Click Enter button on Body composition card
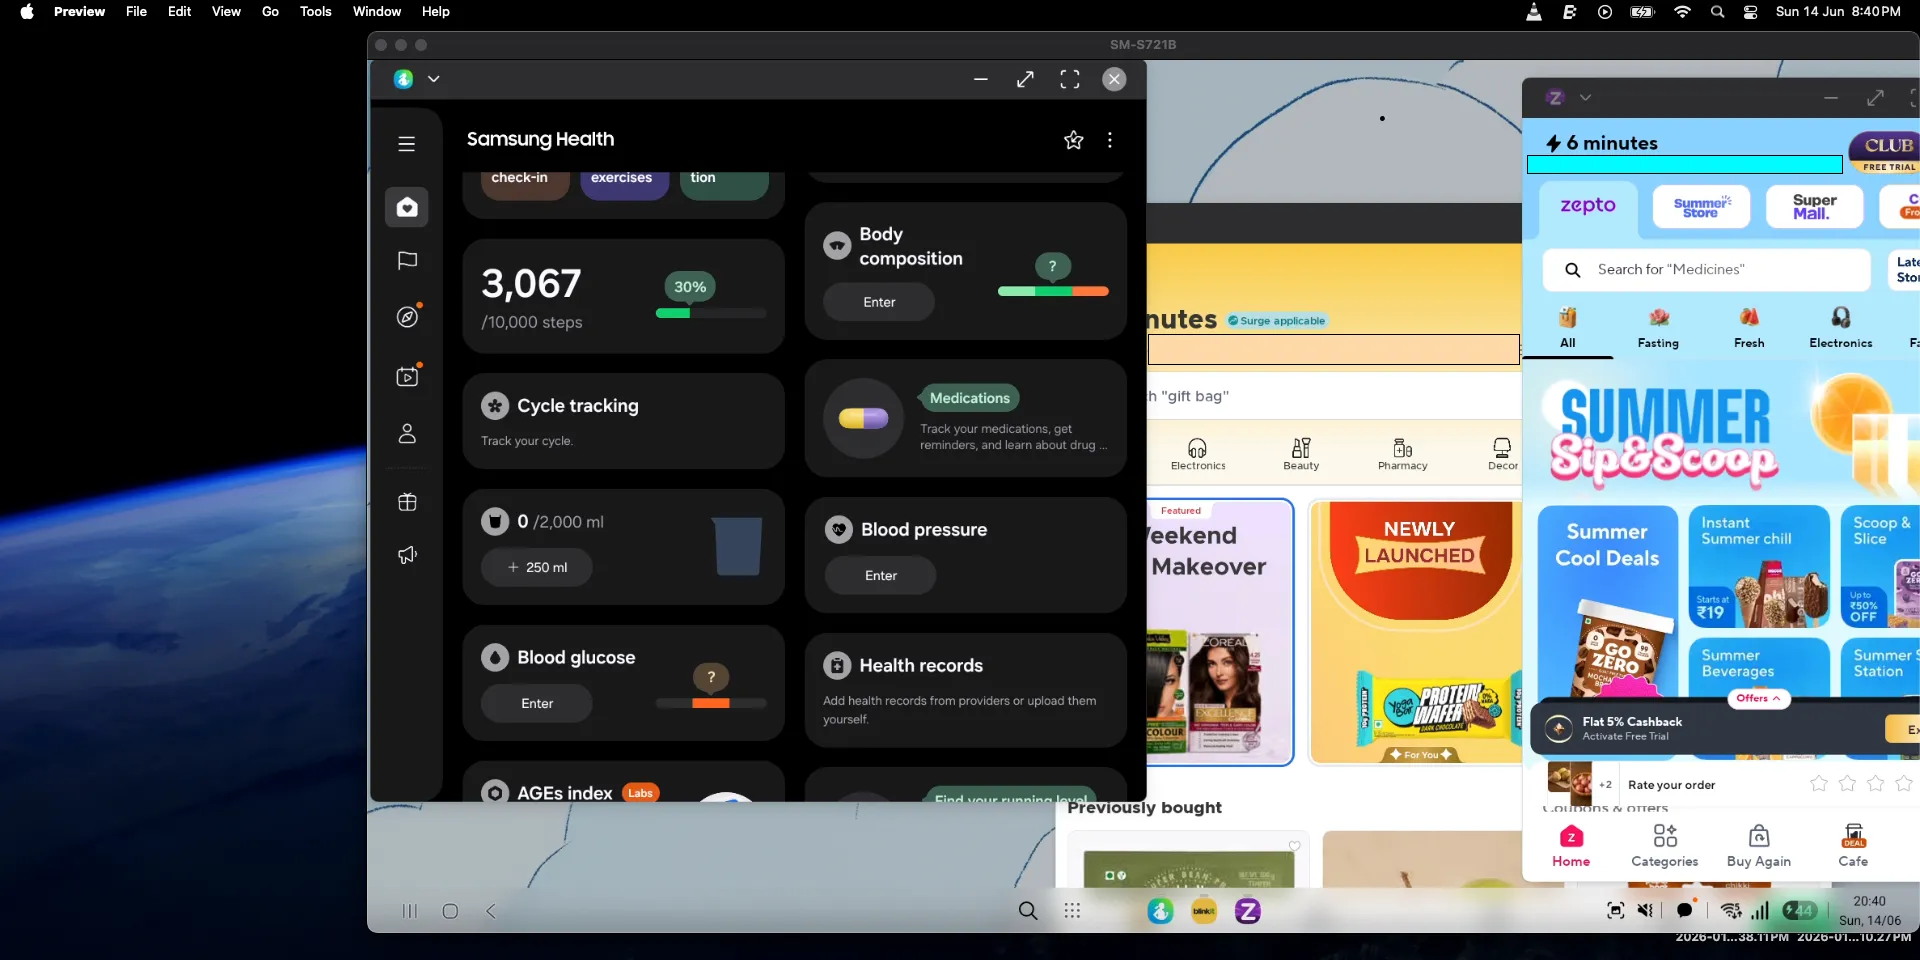 tap(879, 302)
